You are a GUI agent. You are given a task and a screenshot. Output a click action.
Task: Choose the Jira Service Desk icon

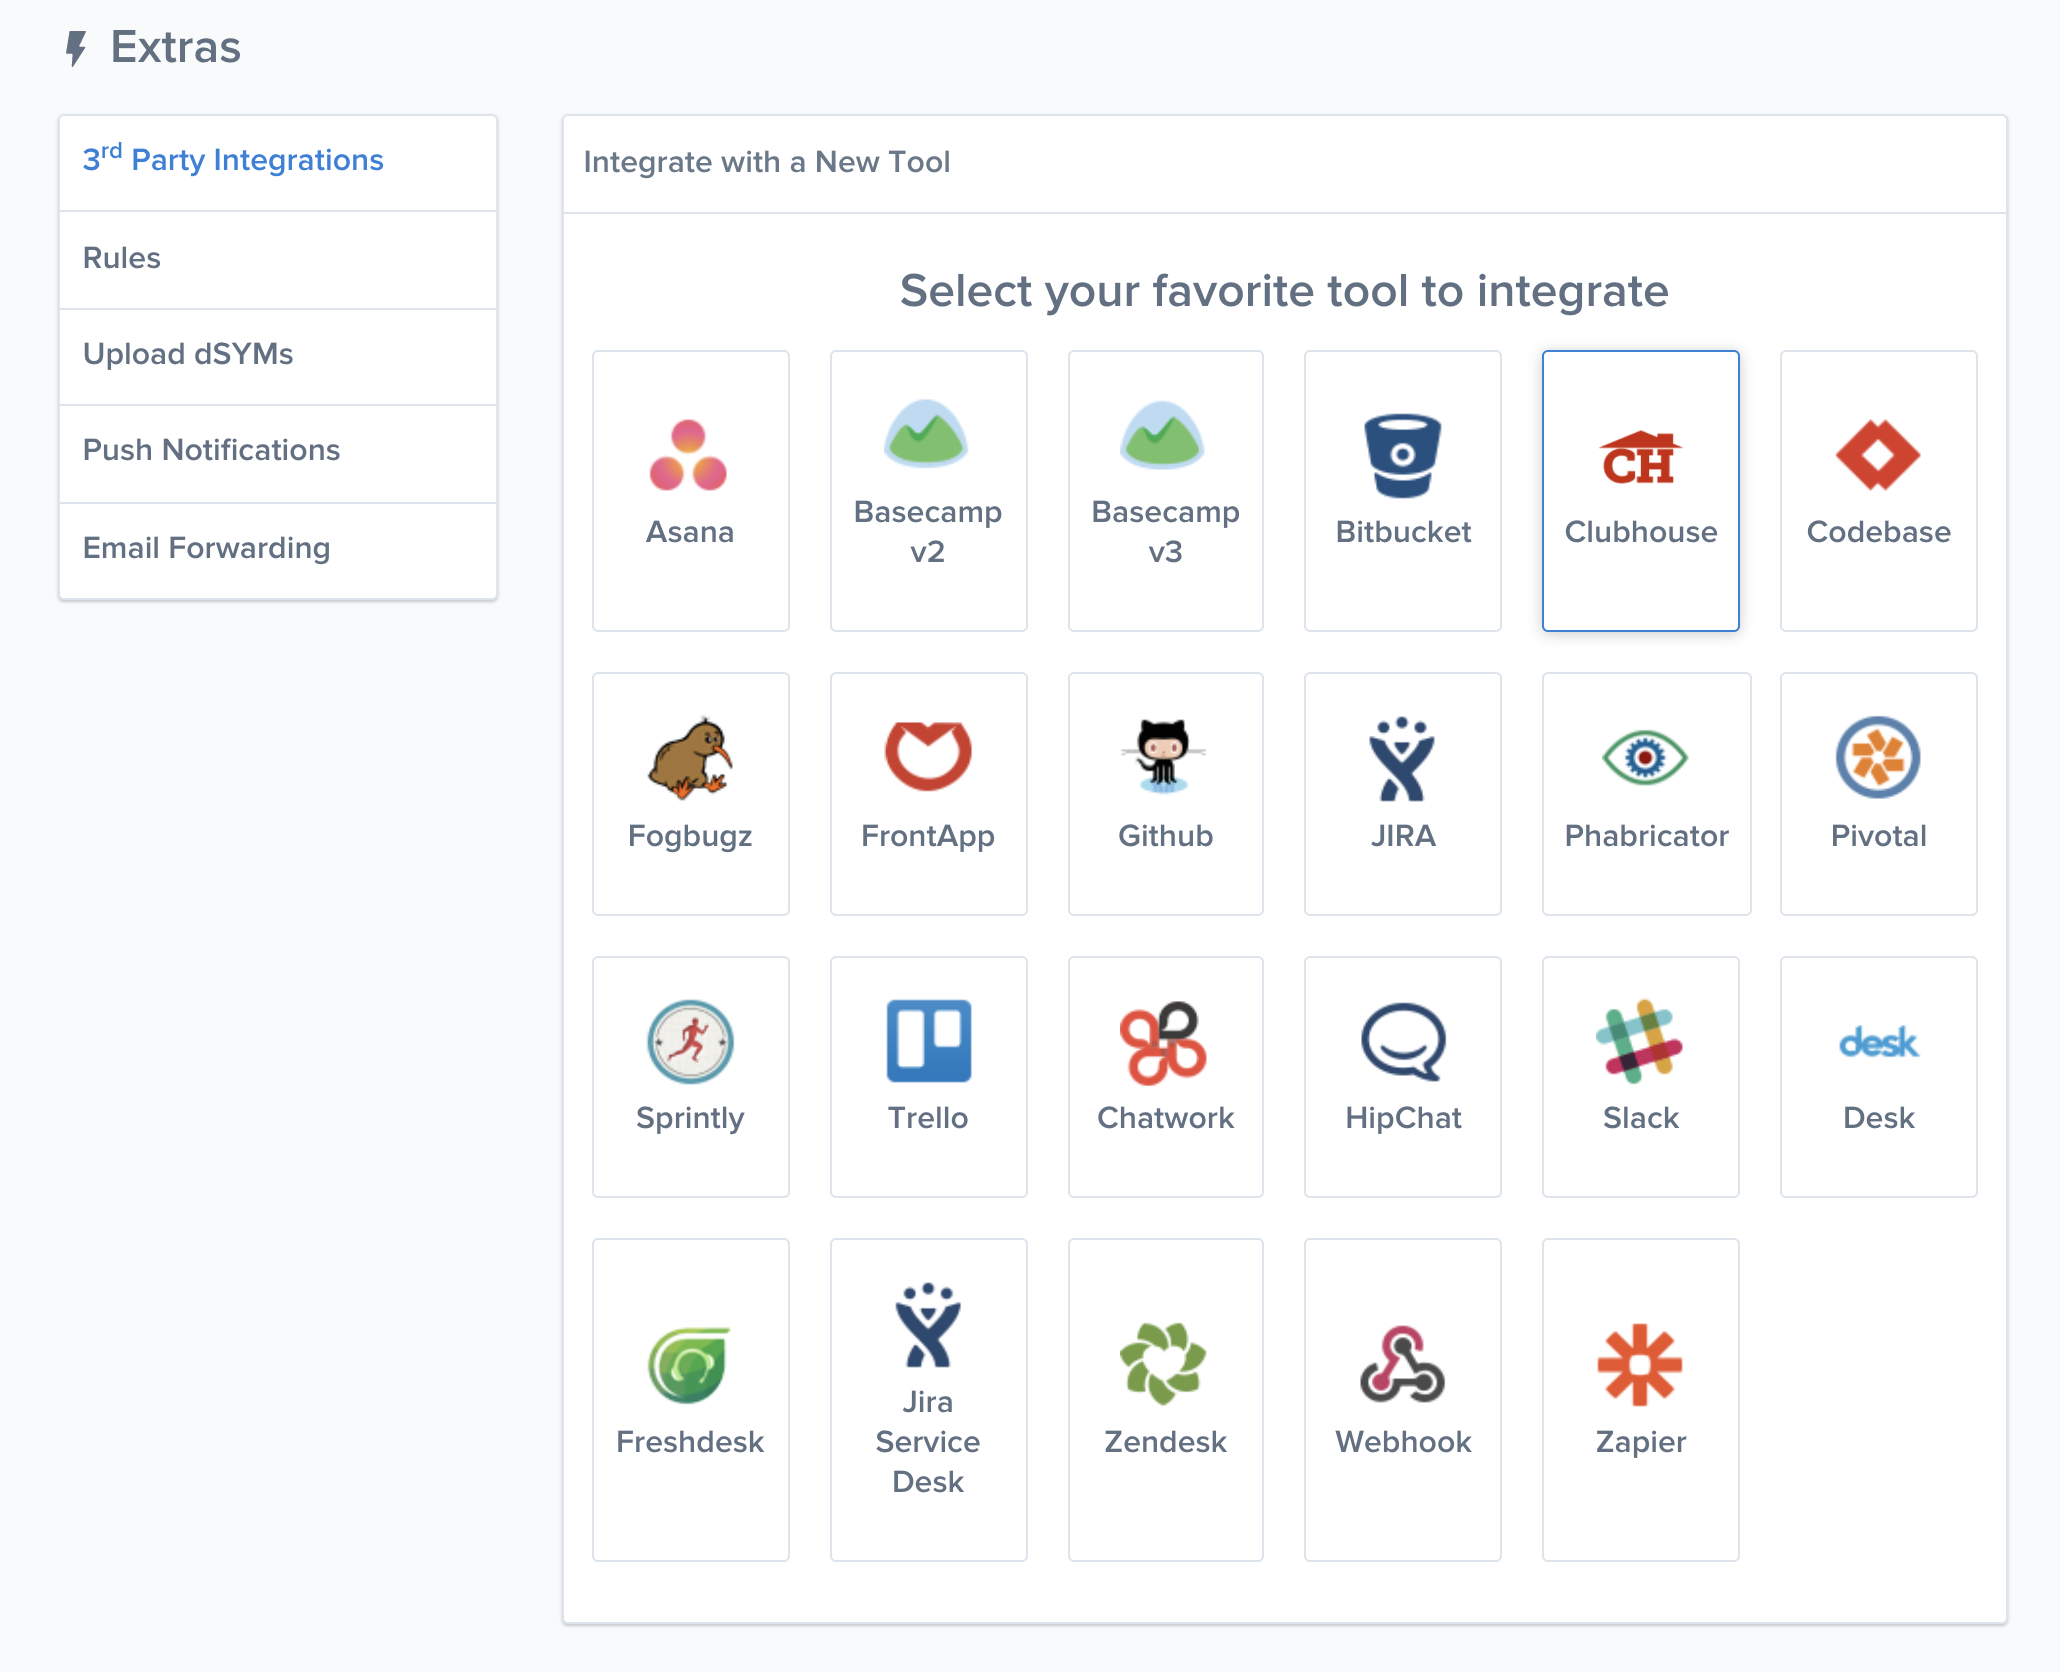(927, 1325)
